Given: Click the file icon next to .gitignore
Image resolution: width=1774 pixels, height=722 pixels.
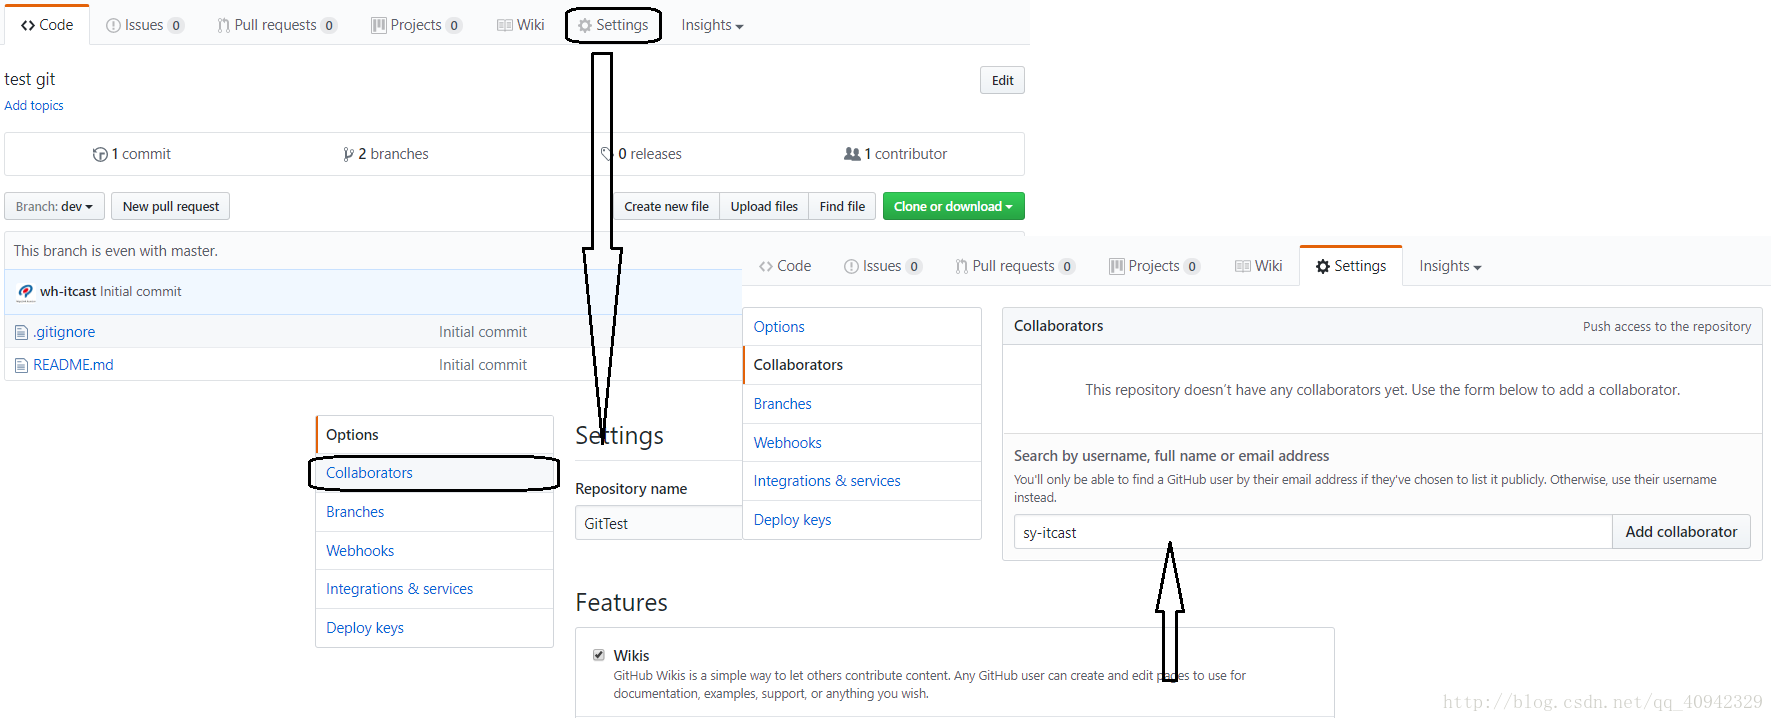Looking at the screenshot, I should [21, 332].
